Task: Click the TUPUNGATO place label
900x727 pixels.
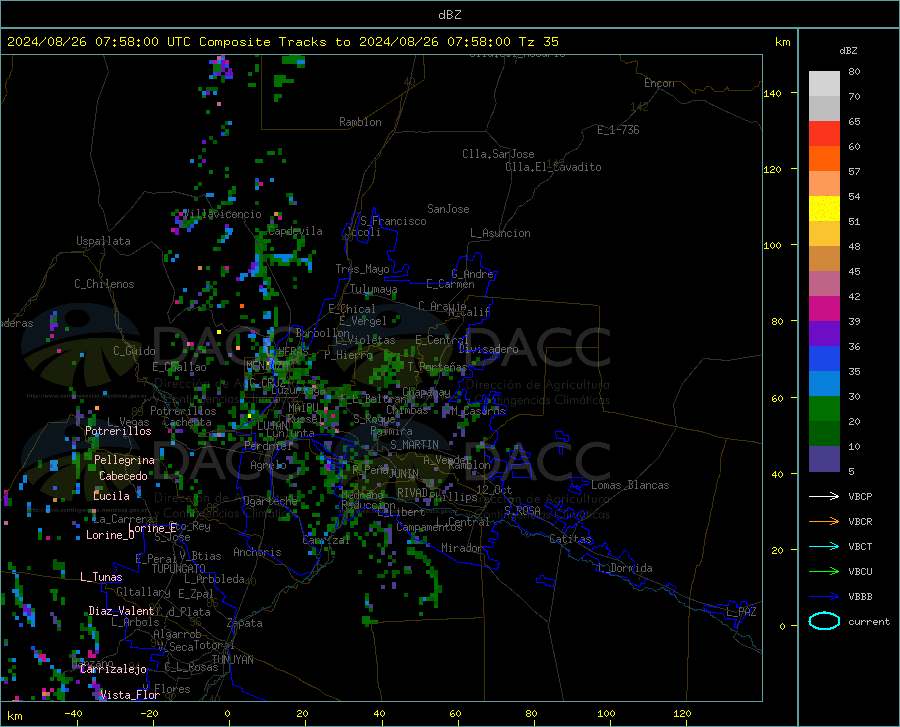Action: (179, 569)
